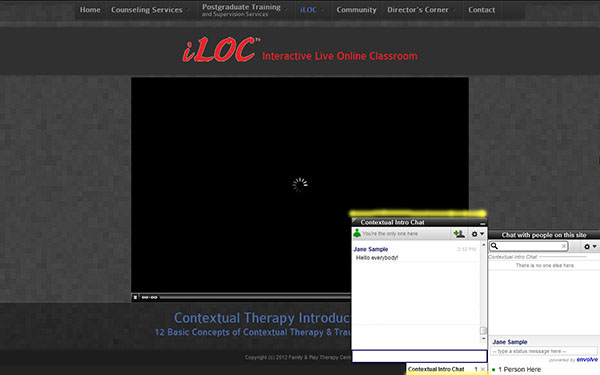
Task: Click 'There is no one else here' text
Action: coord(545,266)
